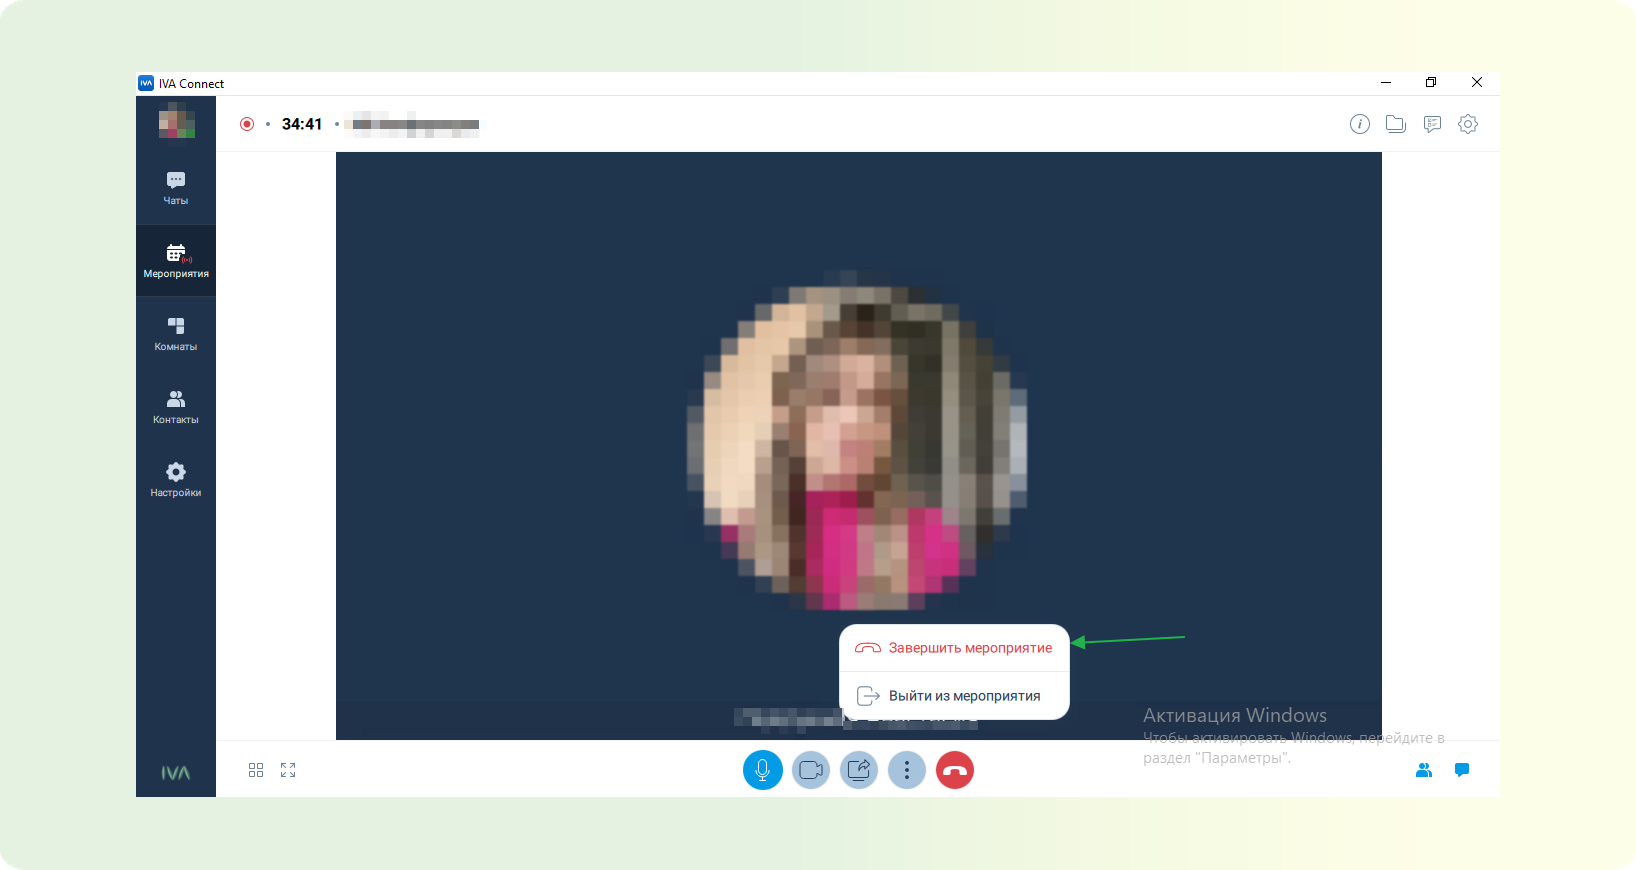
Task: Toggle the microphone button
Action: (x=763, y=770)
